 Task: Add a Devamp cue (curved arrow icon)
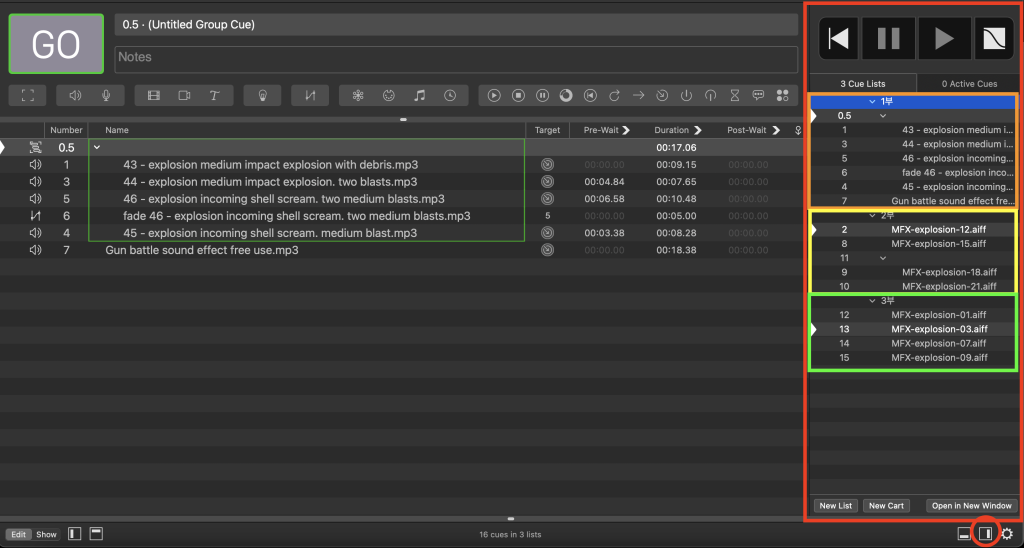(615, 95)
